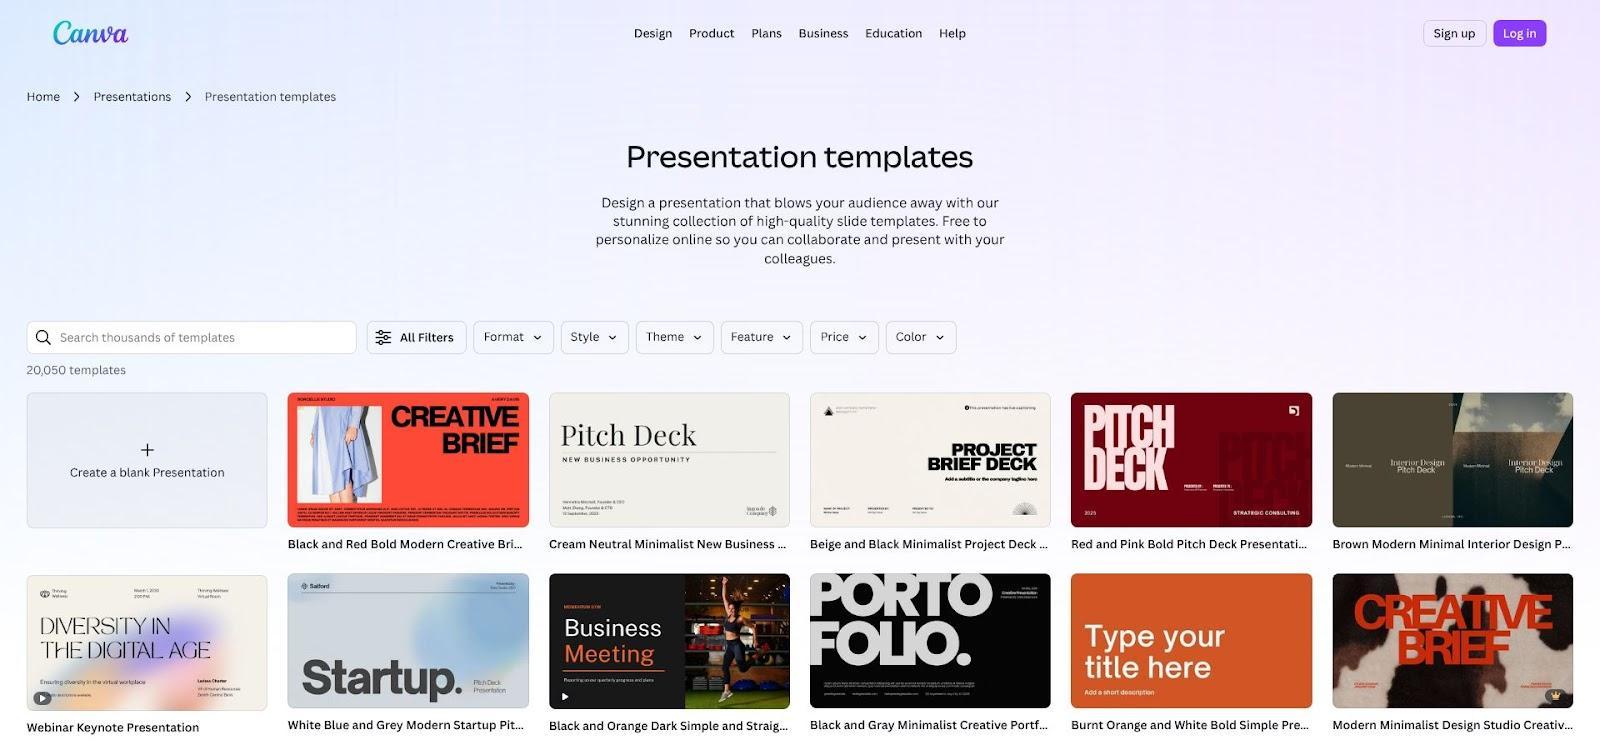
Task: Click 'Beige and Black Minimalist Project Deck' title
Action: 929,545
